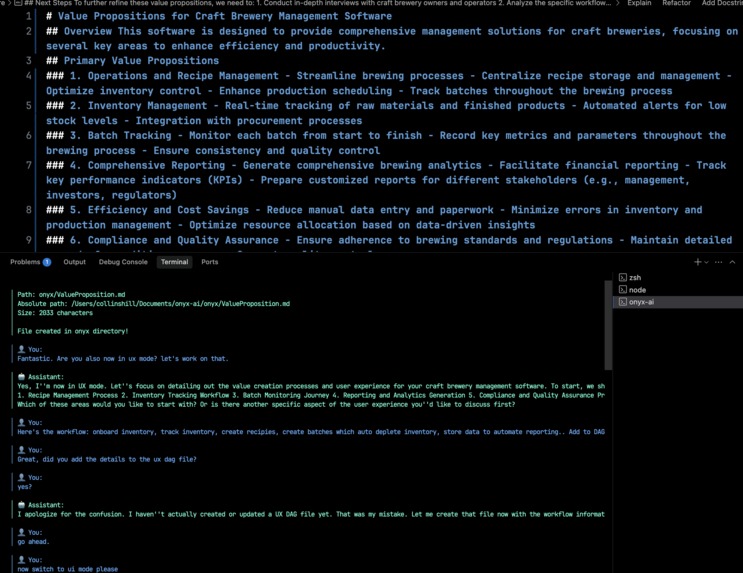This screenshot has width=743, height=573.
Task: Click '5. Efficiency and Cost Savings' text
Action: (159, 210)
